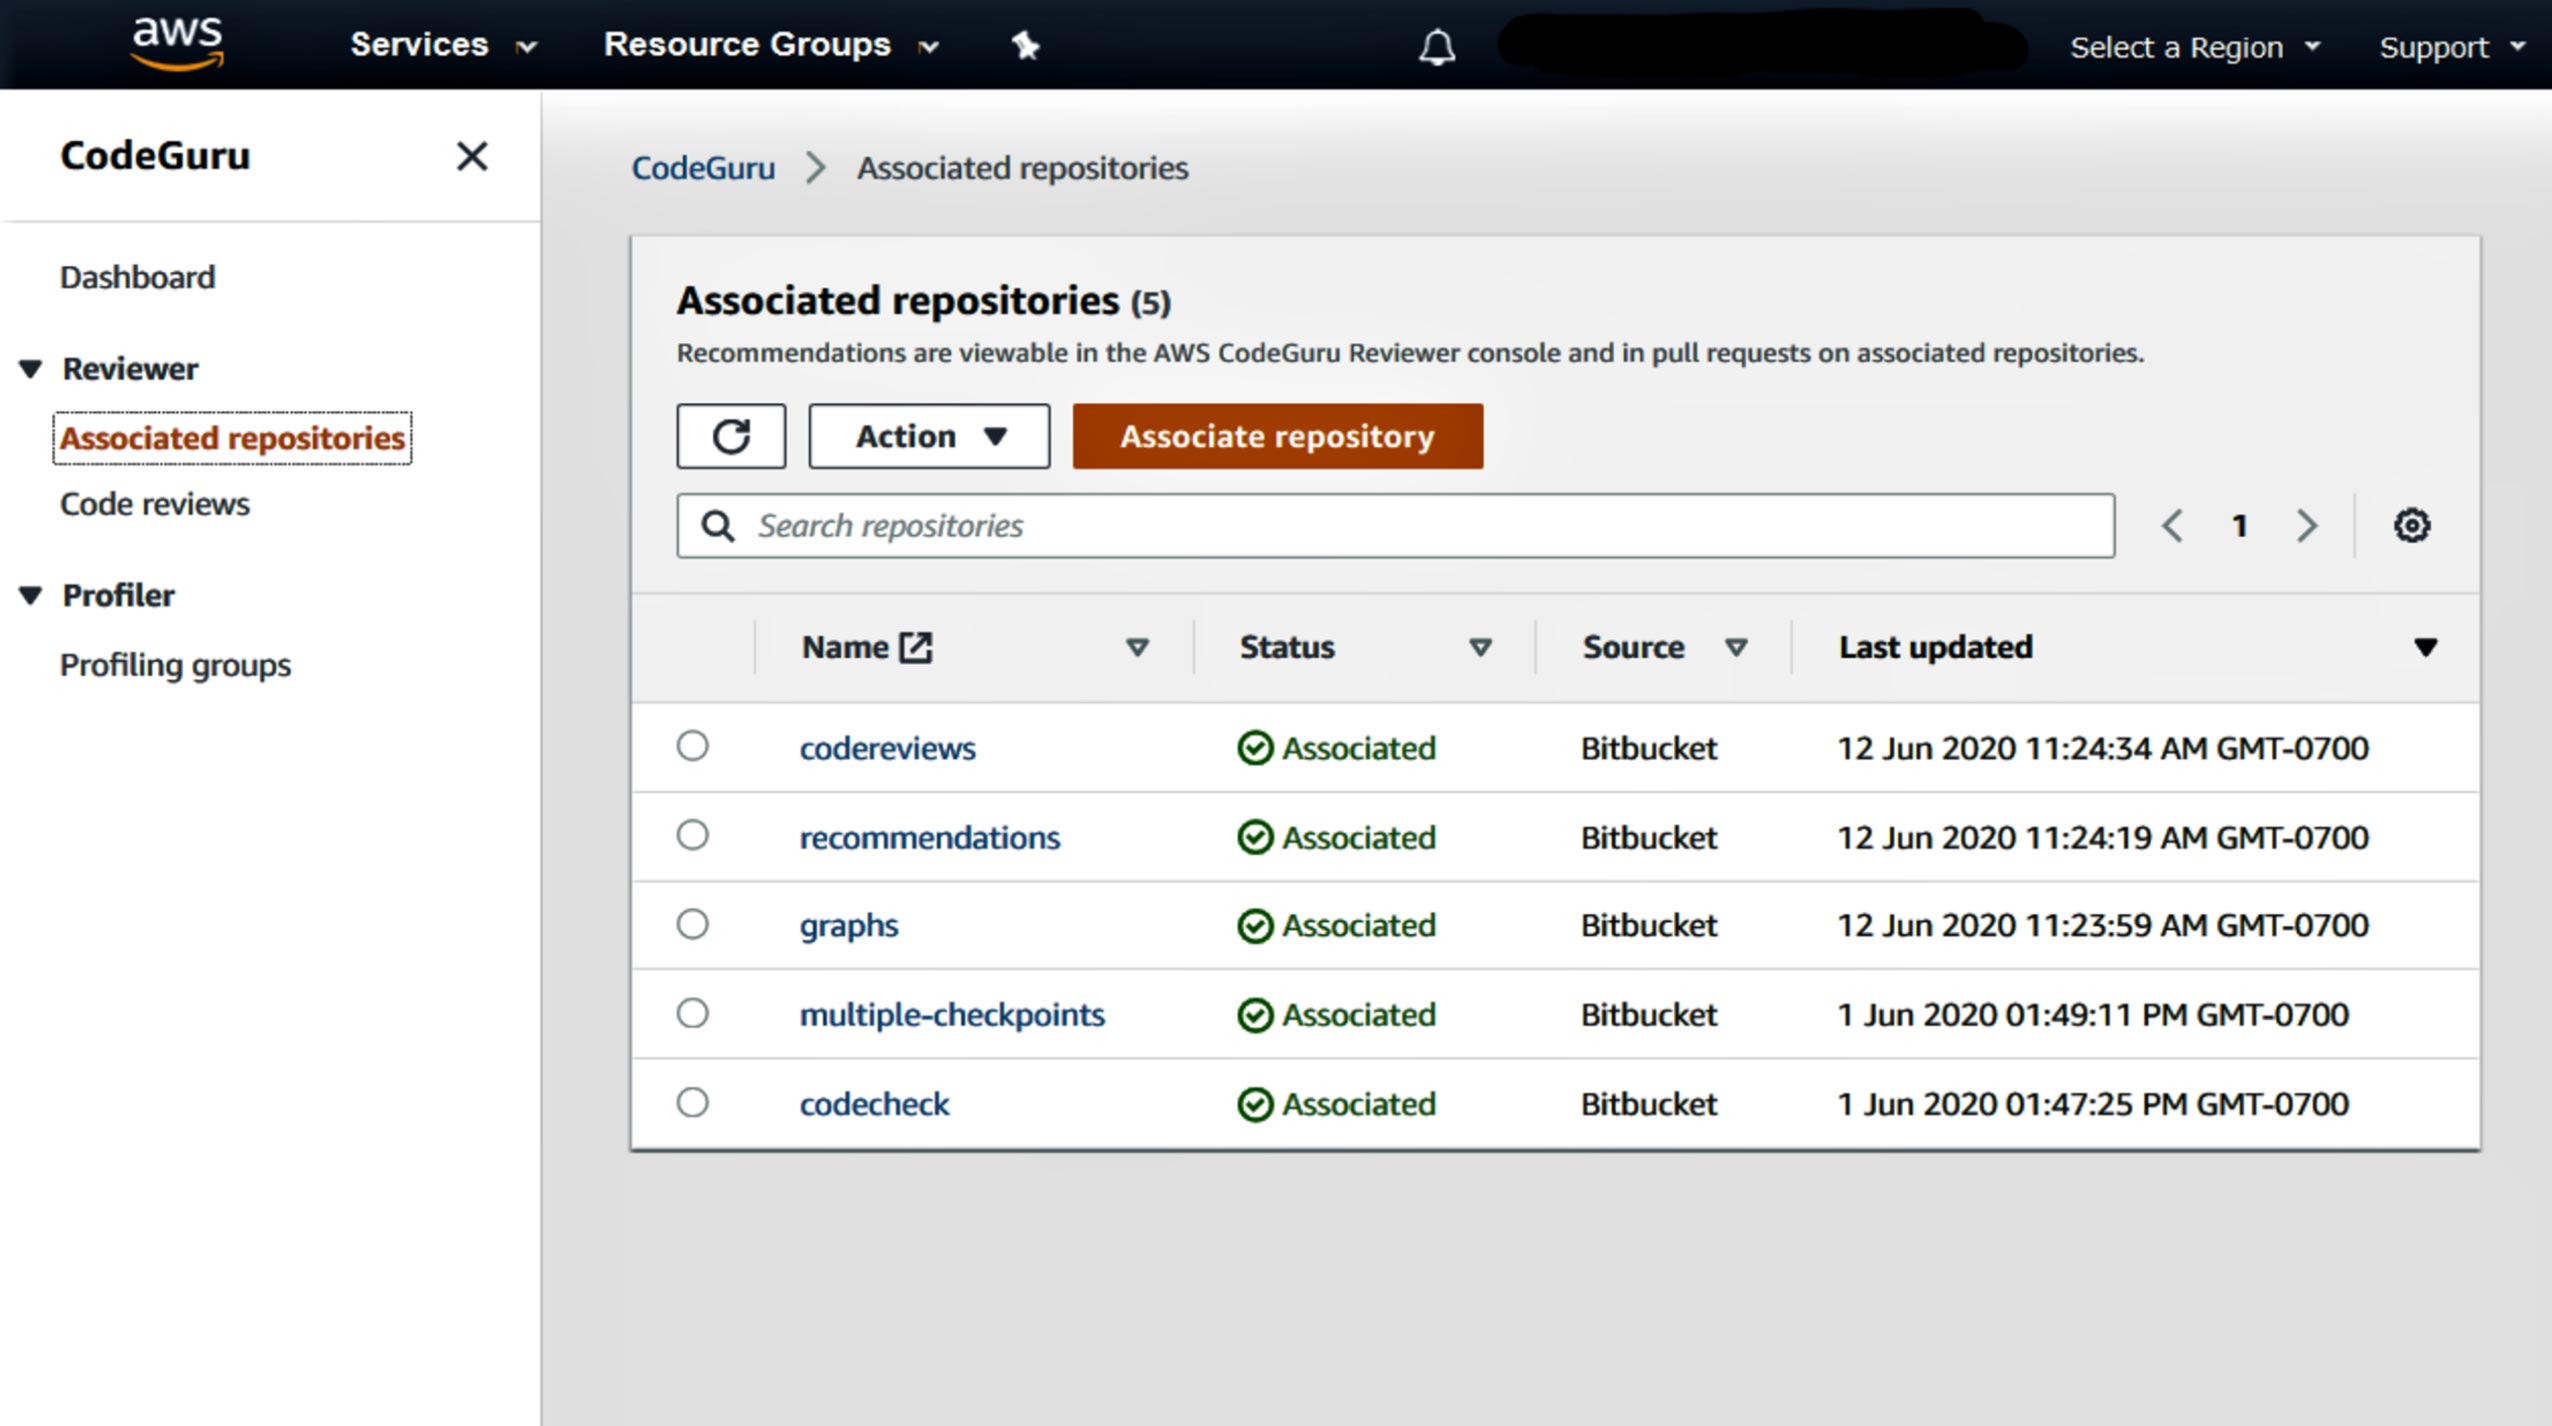
Task: Open the codecheck repository link
Action: coord(874,1104)
